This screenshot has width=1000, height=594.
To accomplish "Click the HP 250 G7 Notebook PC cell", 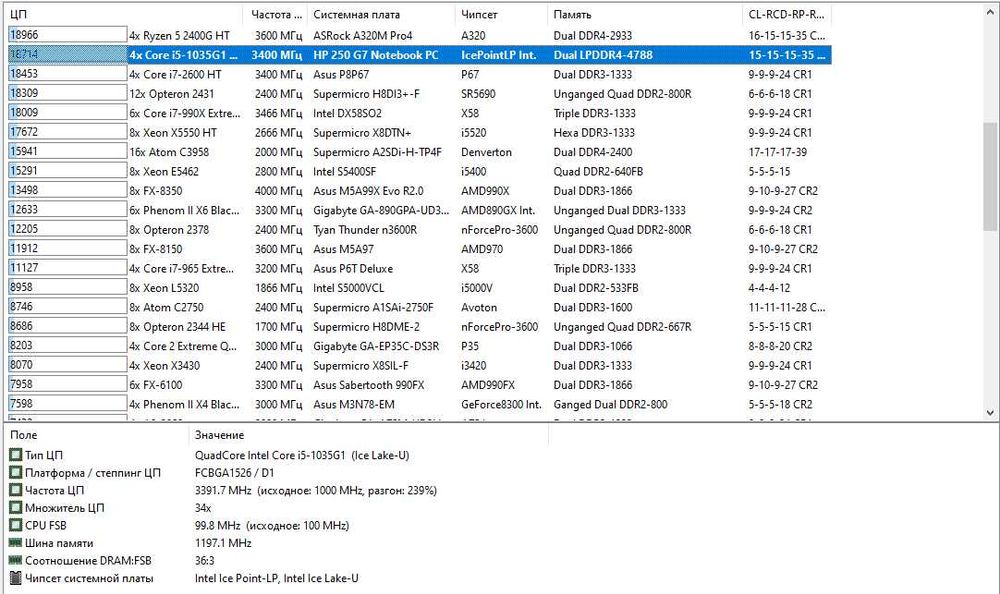I will [x=376, y=55].
